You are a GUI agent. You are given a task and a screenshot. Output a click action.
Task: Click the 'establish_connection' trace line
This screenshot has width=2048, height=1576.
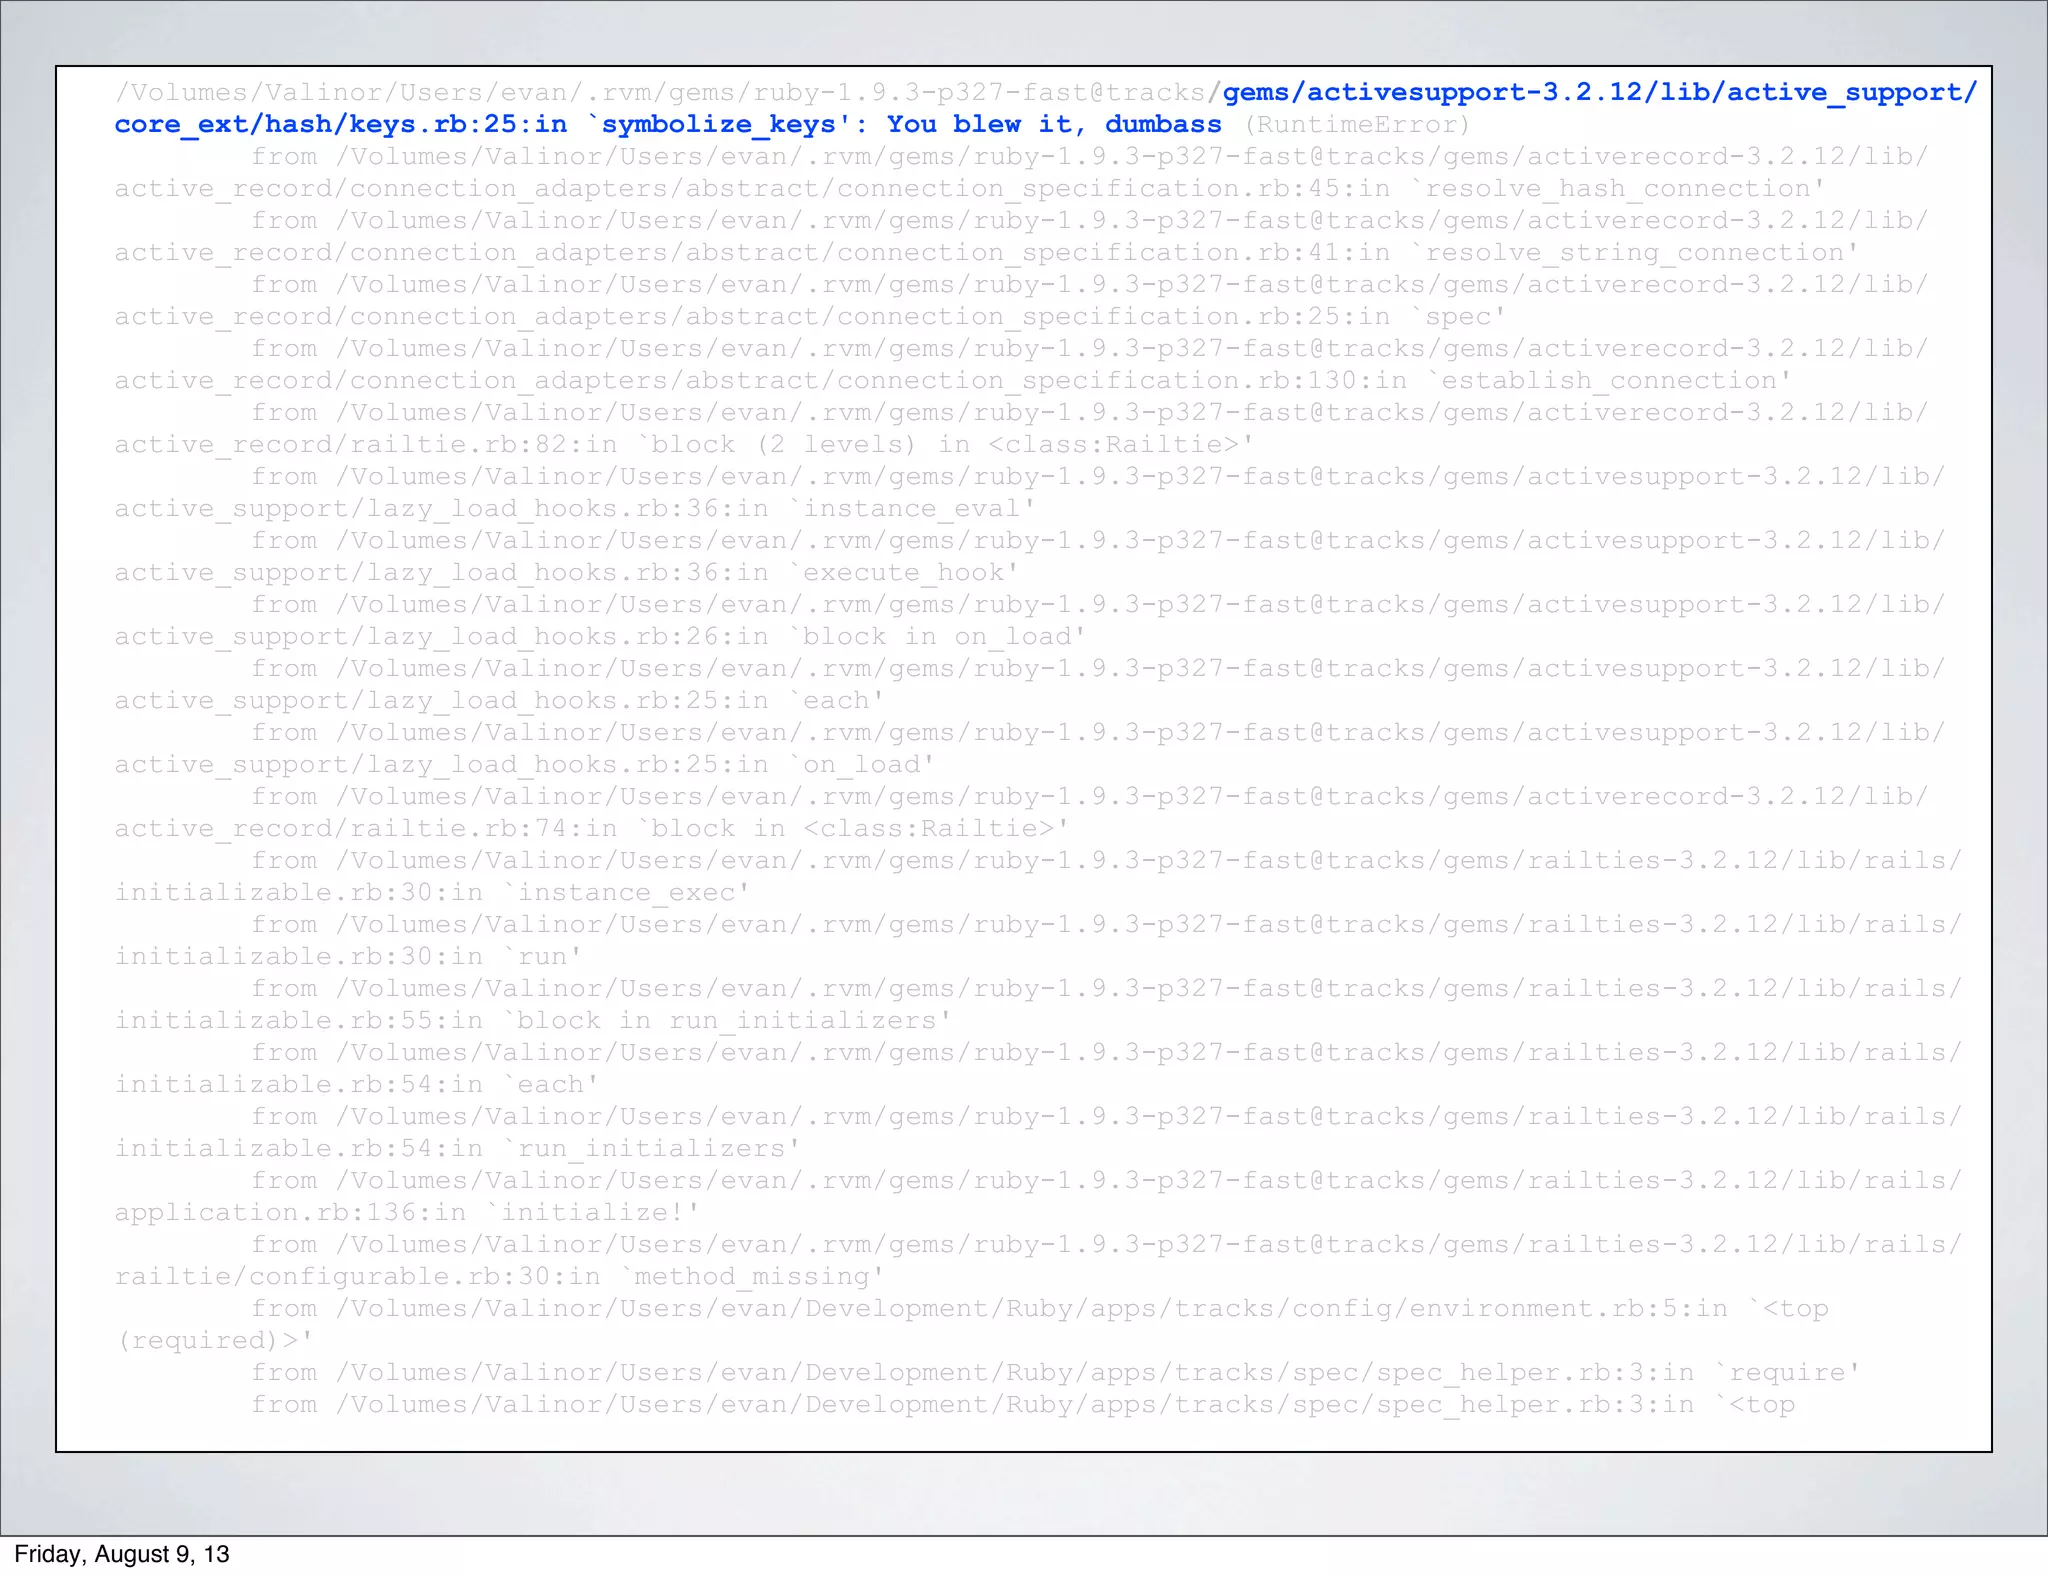(x=953, y=380)
